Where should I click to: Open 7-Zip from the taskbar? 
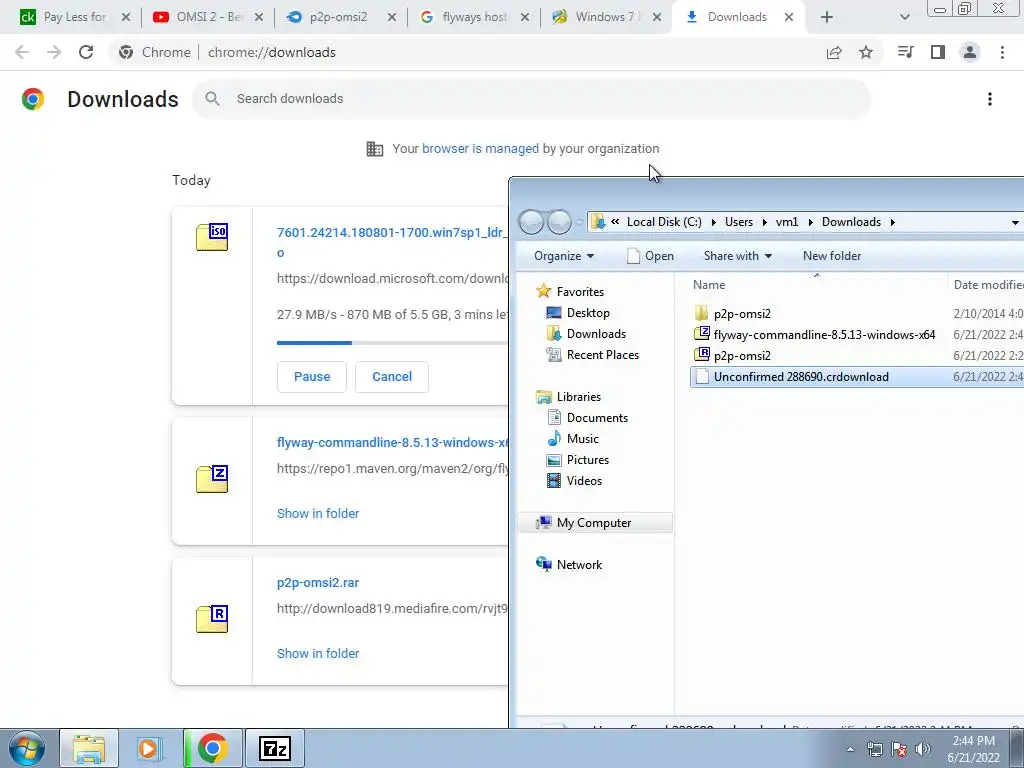point(274,748)
